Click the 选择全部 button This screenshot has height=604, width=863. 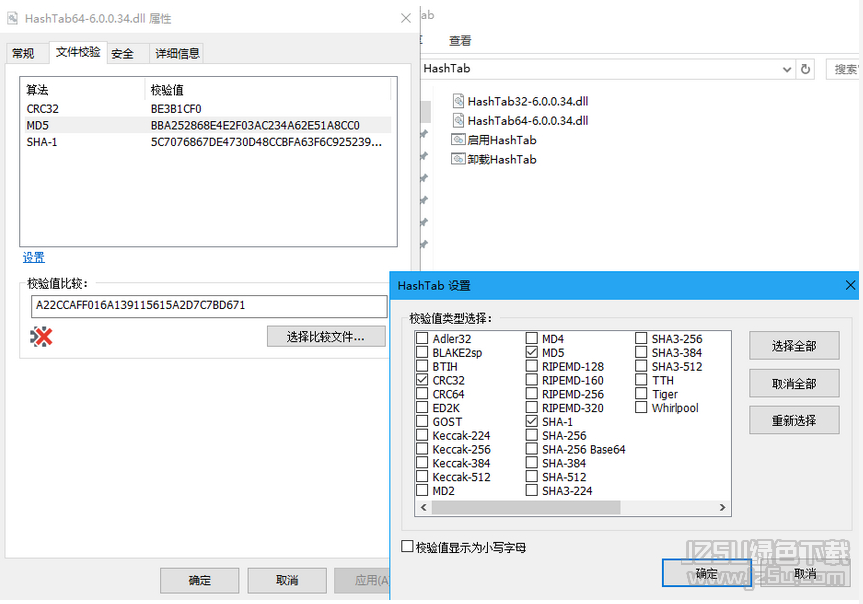pyautogui.click(x=794, y=346)
